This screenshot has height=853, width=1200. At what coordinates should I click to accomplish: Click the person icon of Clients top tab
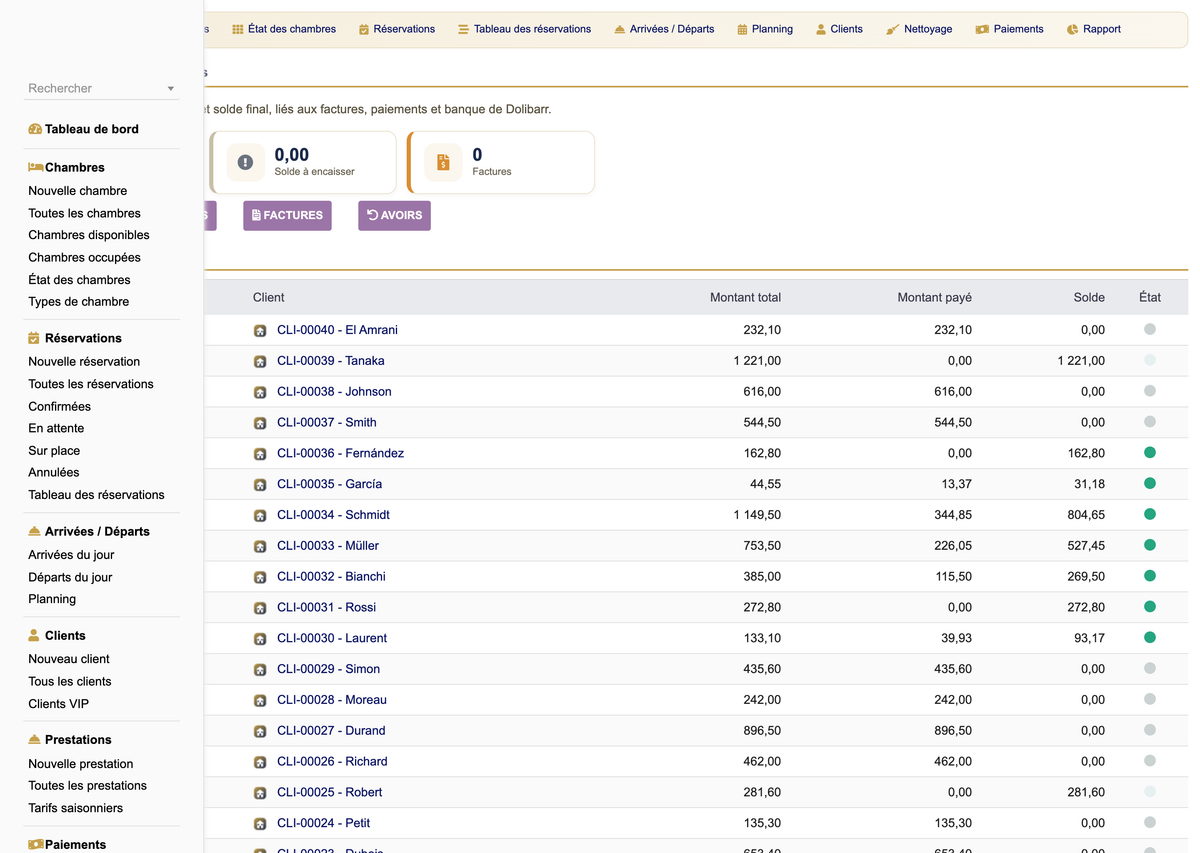coord(821,29)
